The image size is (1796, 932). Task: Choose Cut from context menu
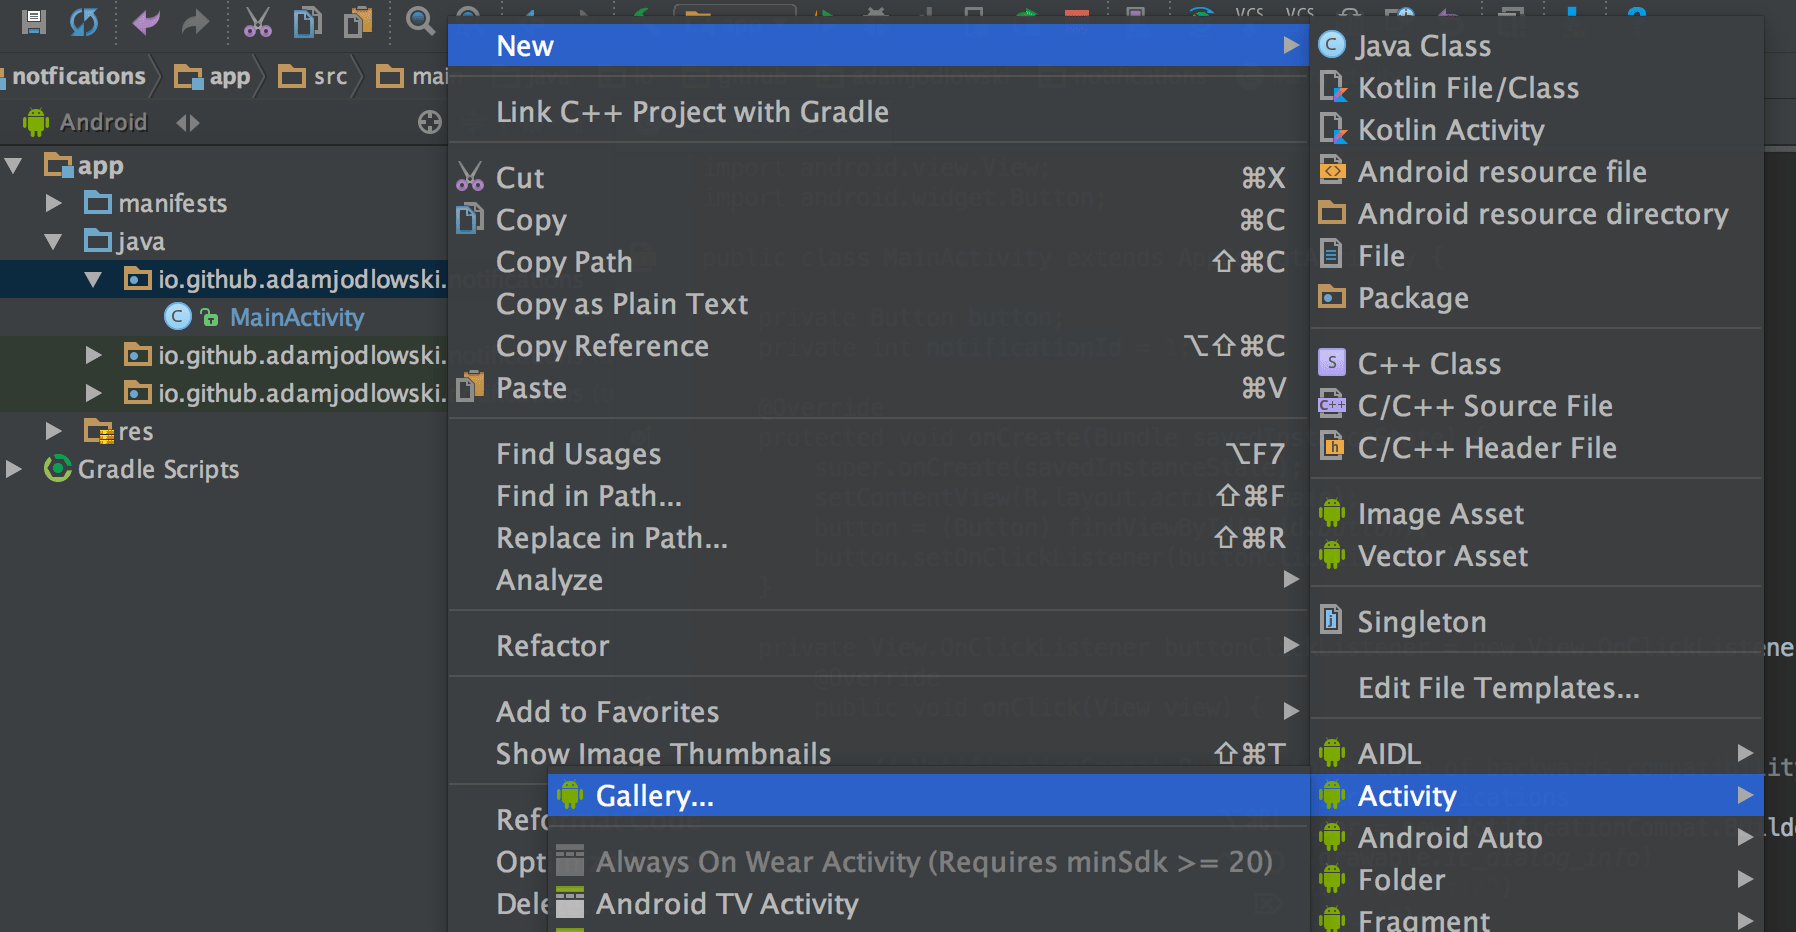pos(878,178)
